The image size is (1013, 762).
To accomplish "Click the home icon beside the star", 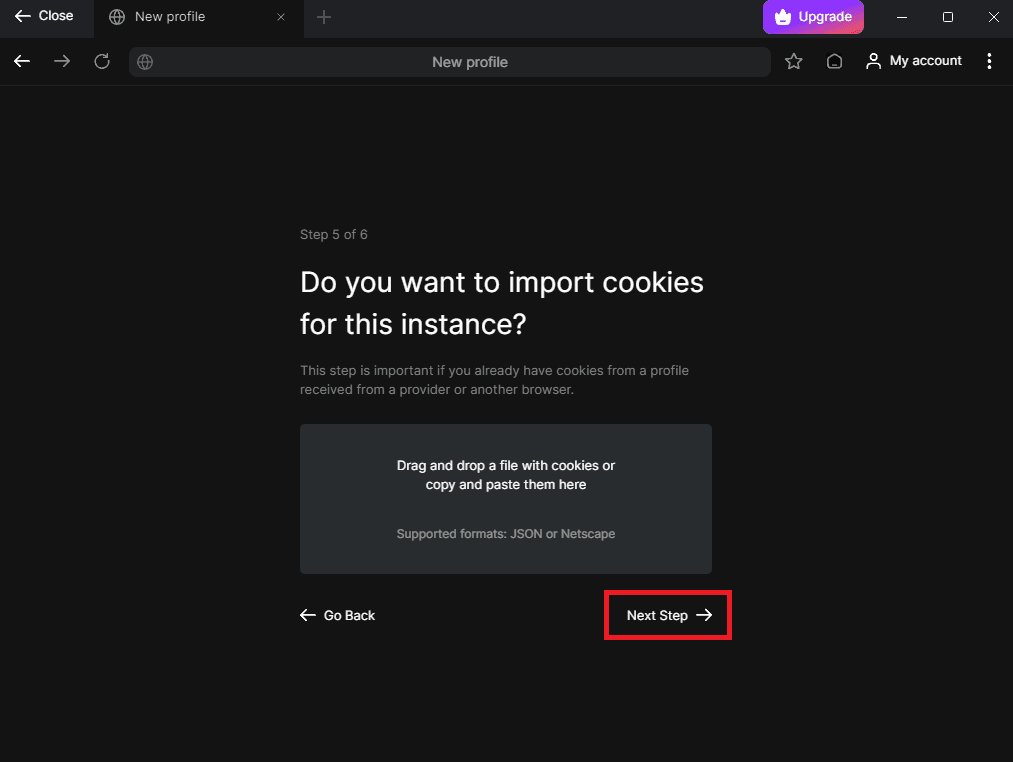I will point(834,61).
